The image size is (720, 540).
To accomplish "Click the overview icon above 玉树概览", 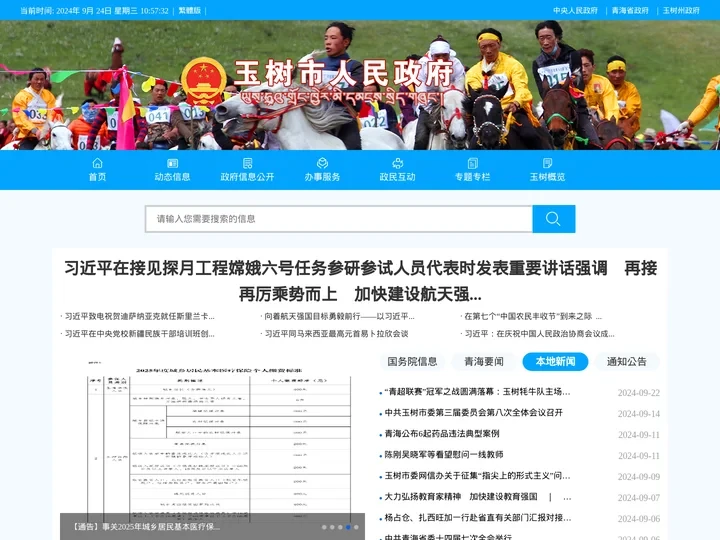I will coord(547,163).
